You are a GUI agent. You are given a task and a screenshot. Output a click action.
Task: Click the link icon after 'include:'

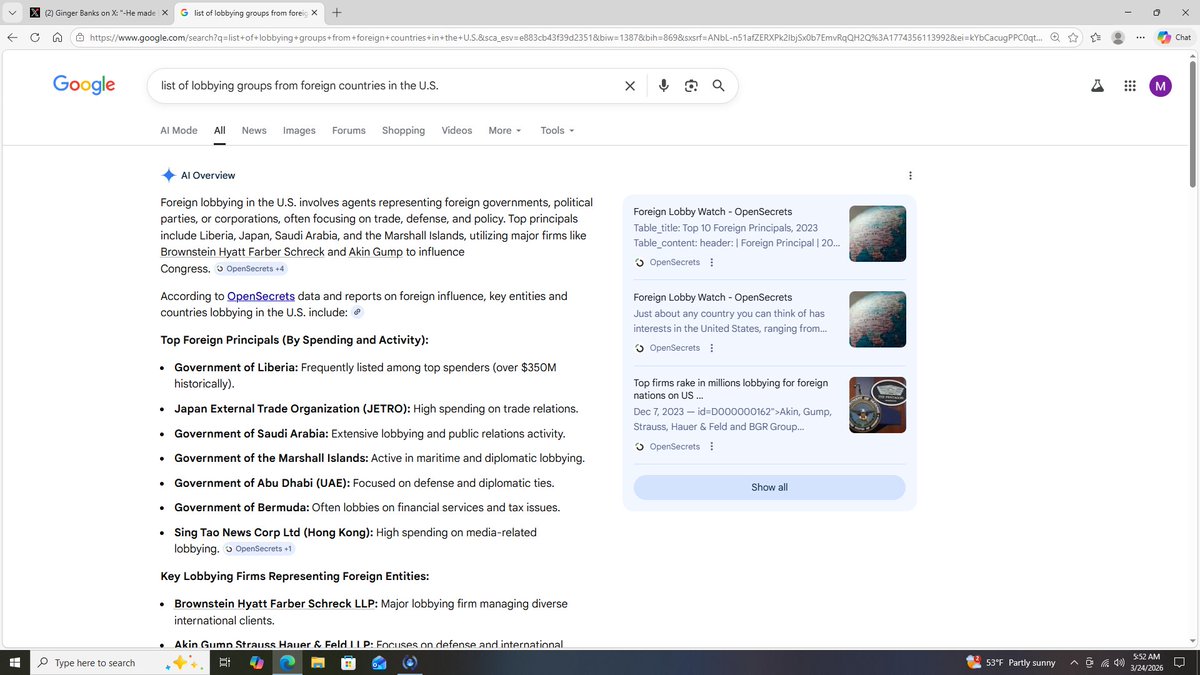[x=357, y=312]
